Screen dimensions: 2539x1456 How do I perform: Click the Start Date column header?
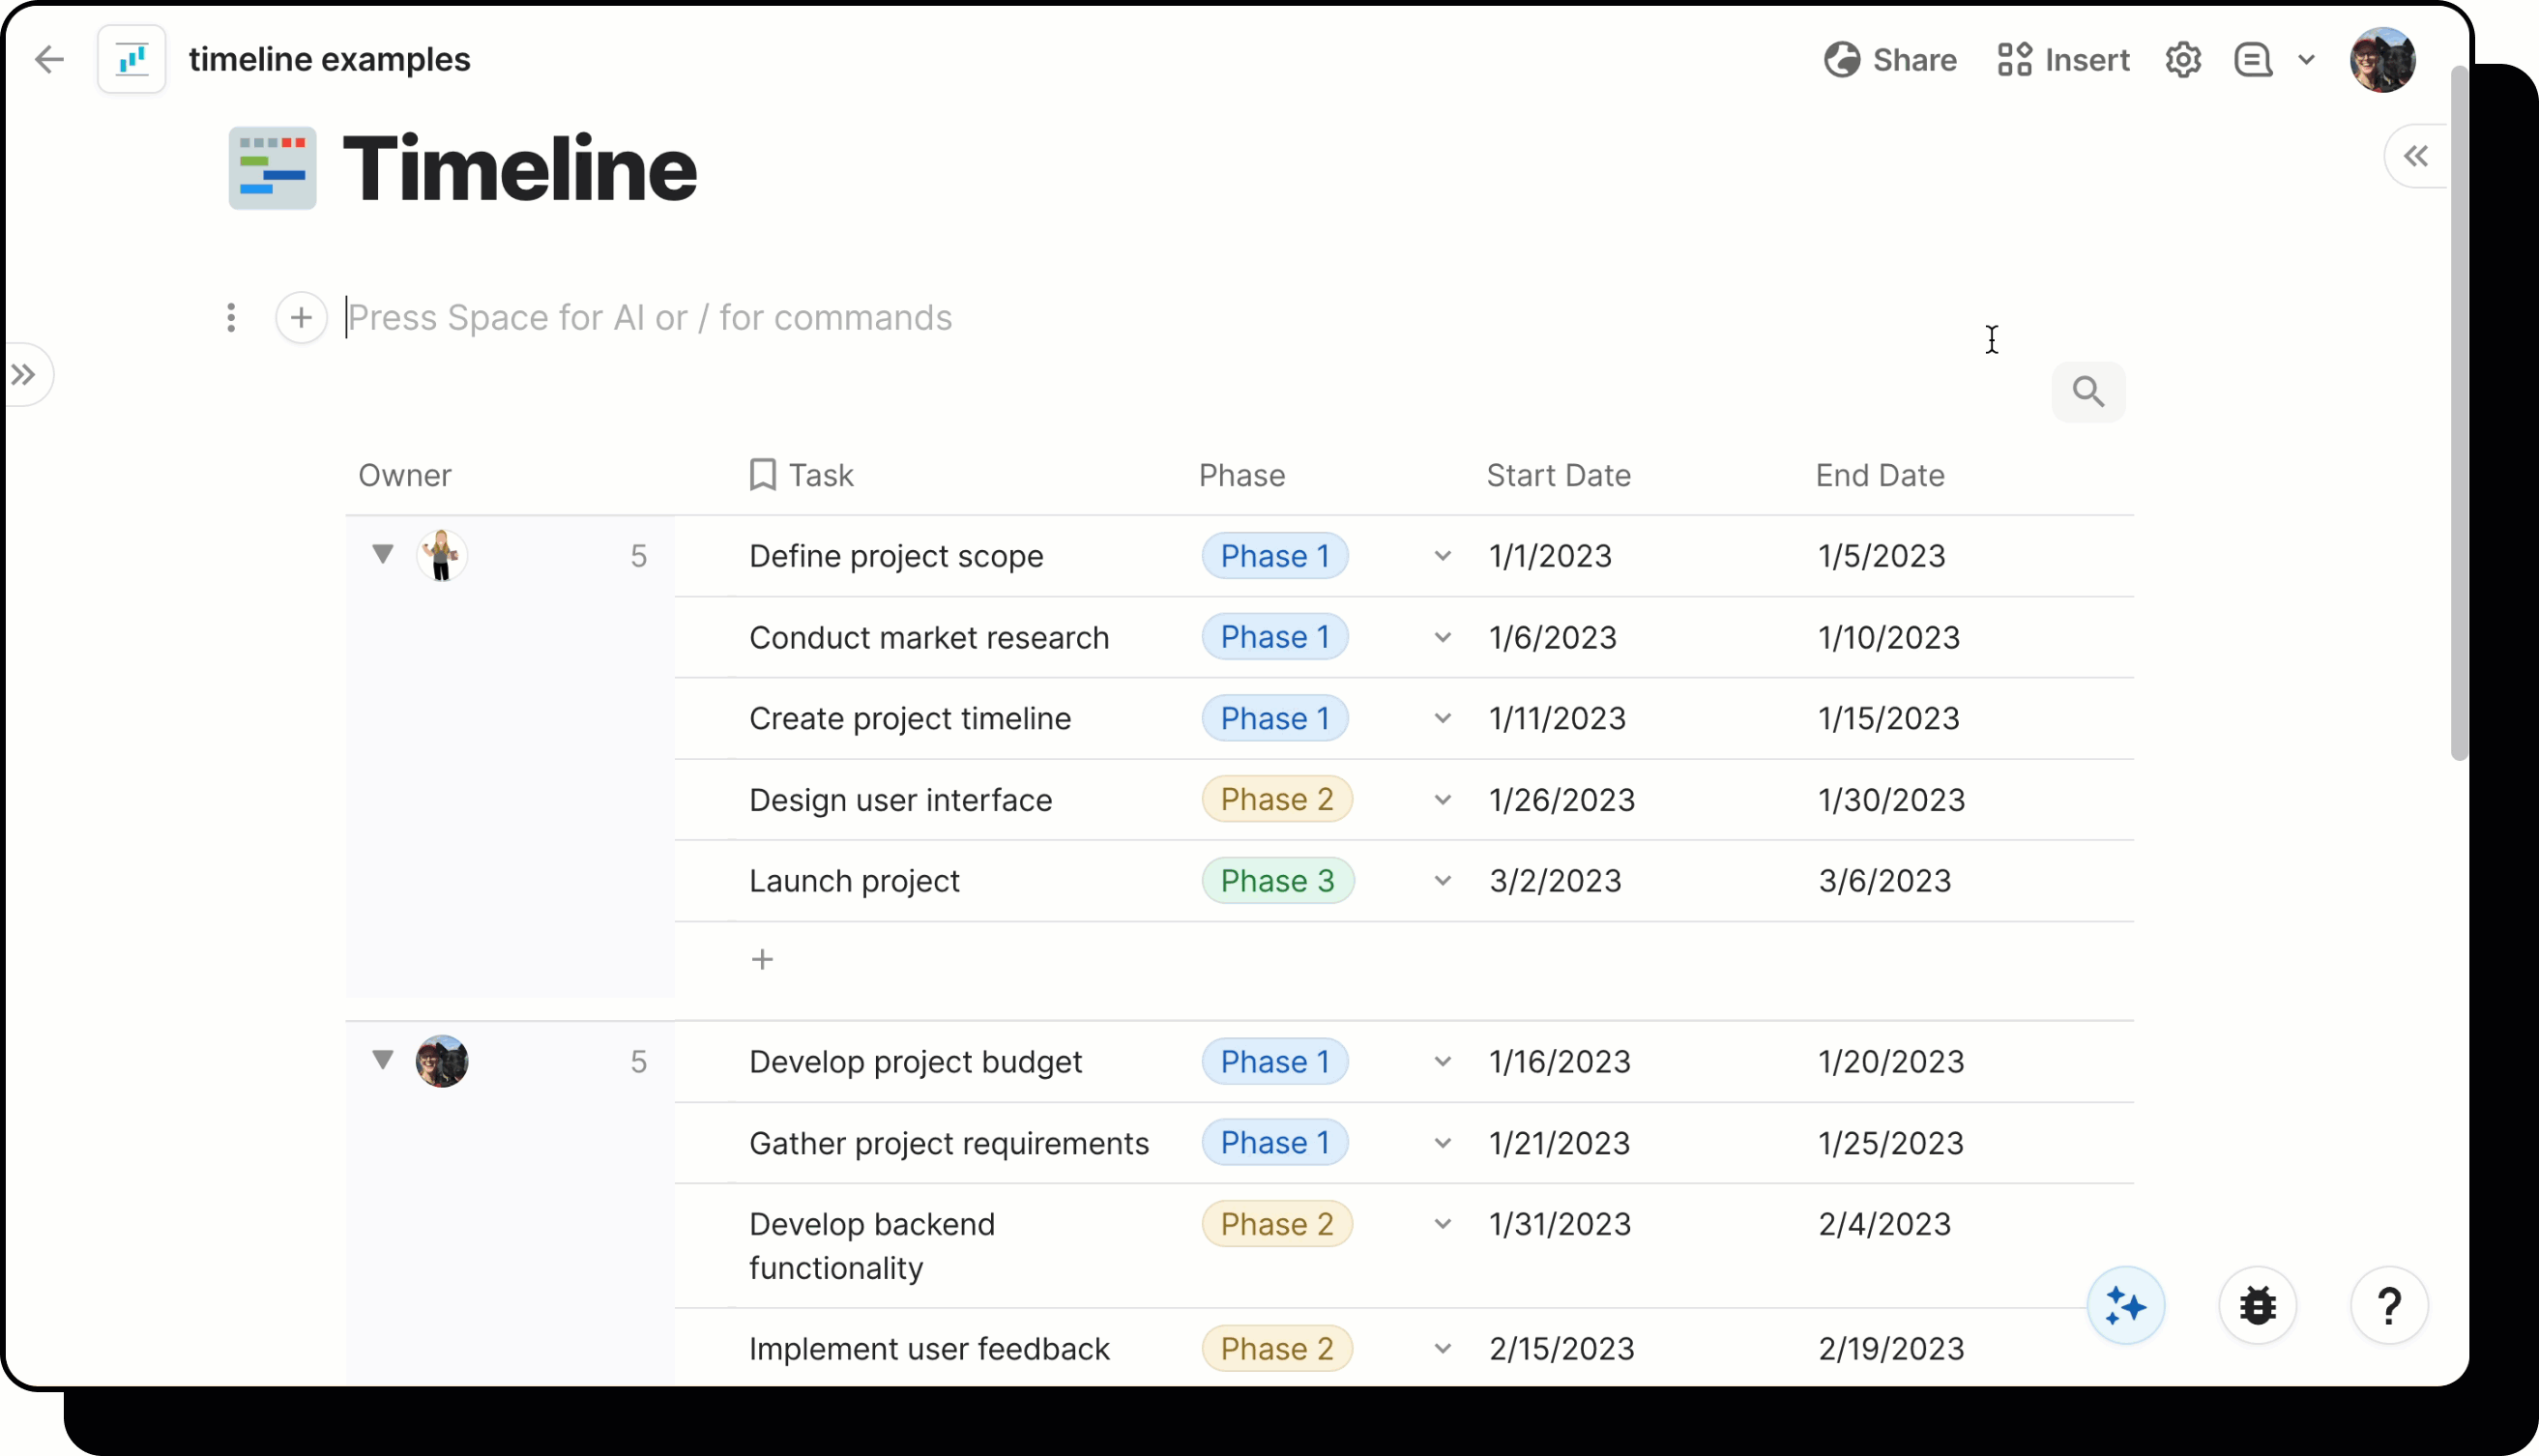pyautogui.click(x=1557, y=475)
